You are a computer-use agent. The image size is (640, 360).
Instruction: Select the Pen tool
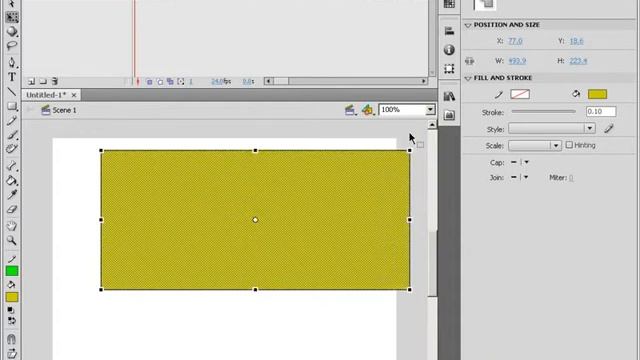[x=12, y=62]
